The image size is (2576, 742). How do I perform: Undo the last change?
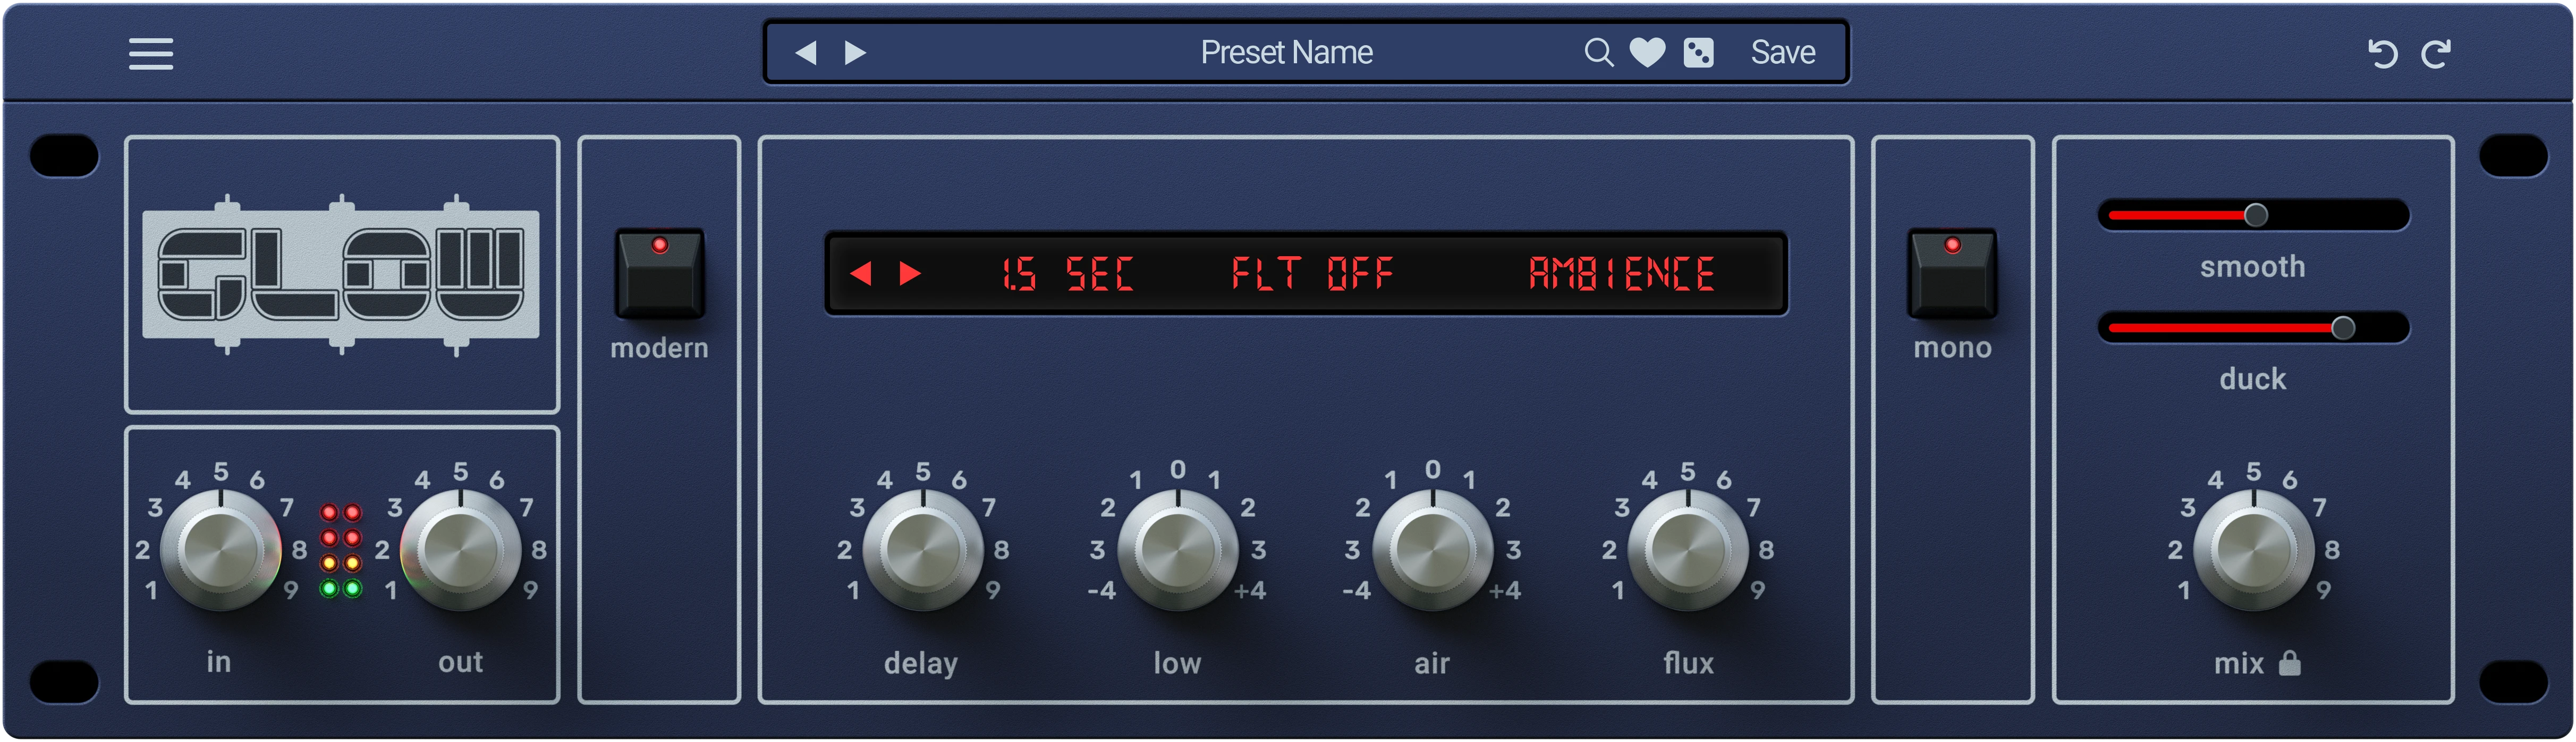coord(2383,54)
